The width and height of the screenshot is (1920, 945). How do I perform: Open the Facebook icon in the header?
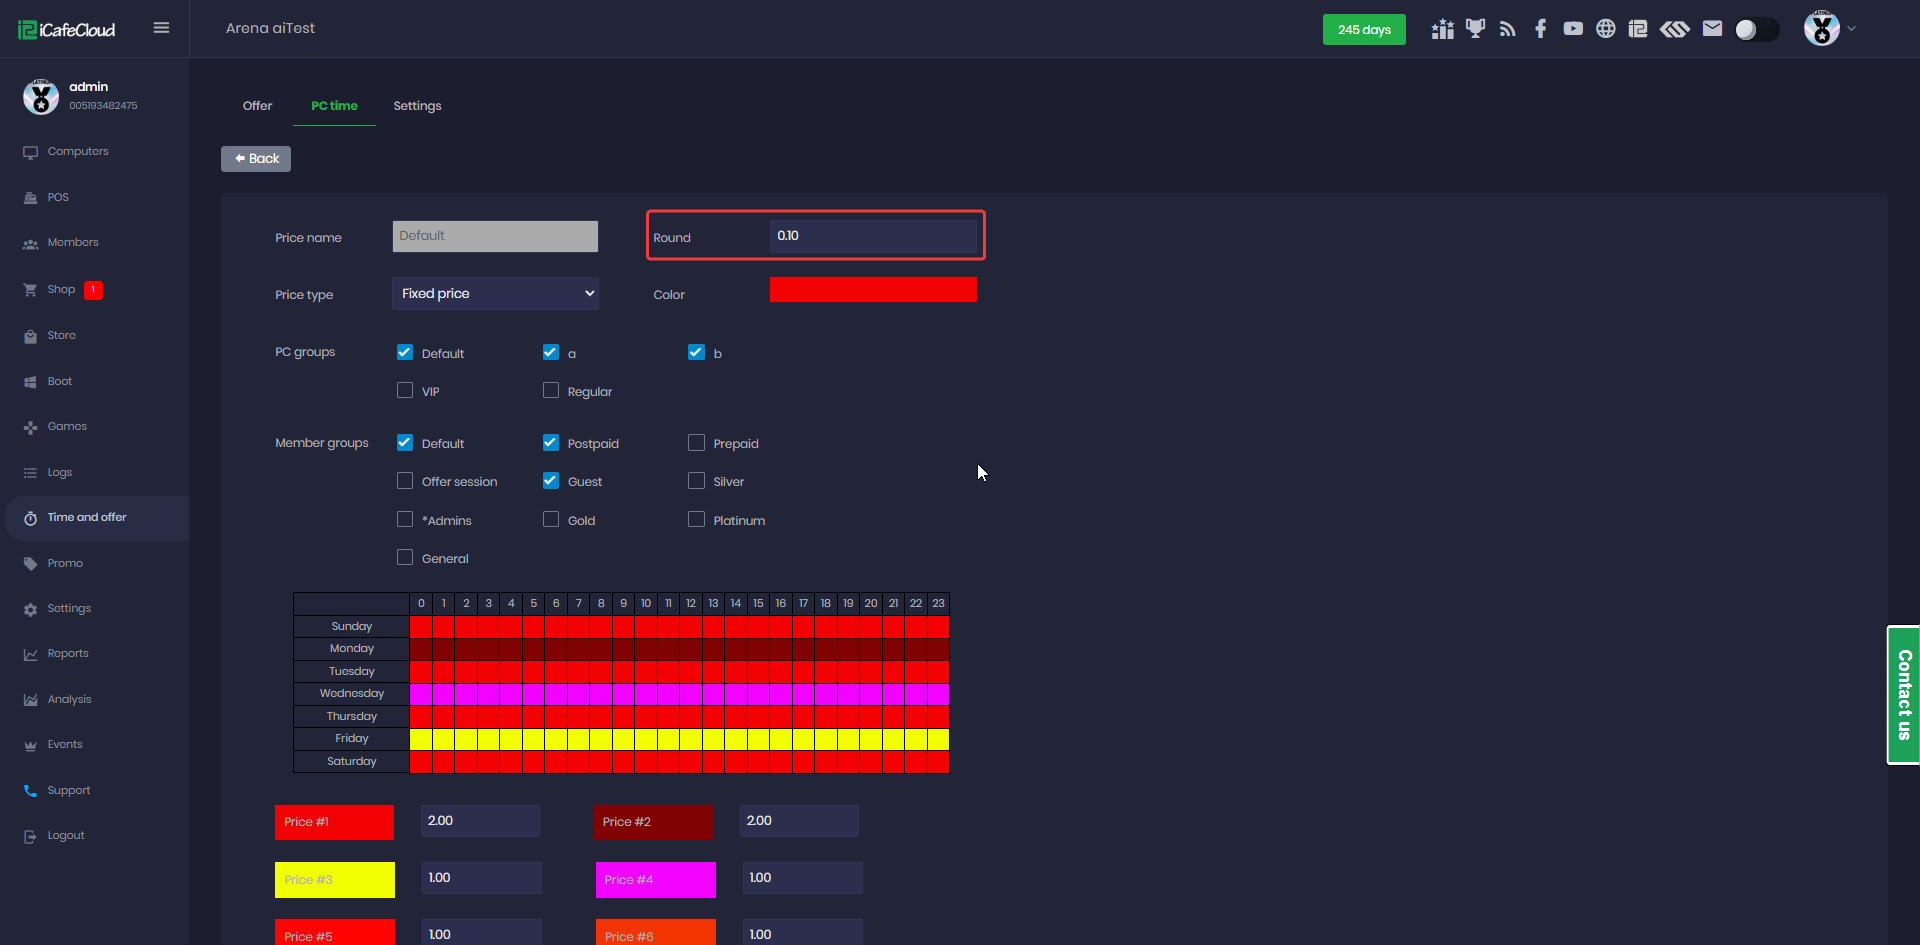tap(1540, 28)
